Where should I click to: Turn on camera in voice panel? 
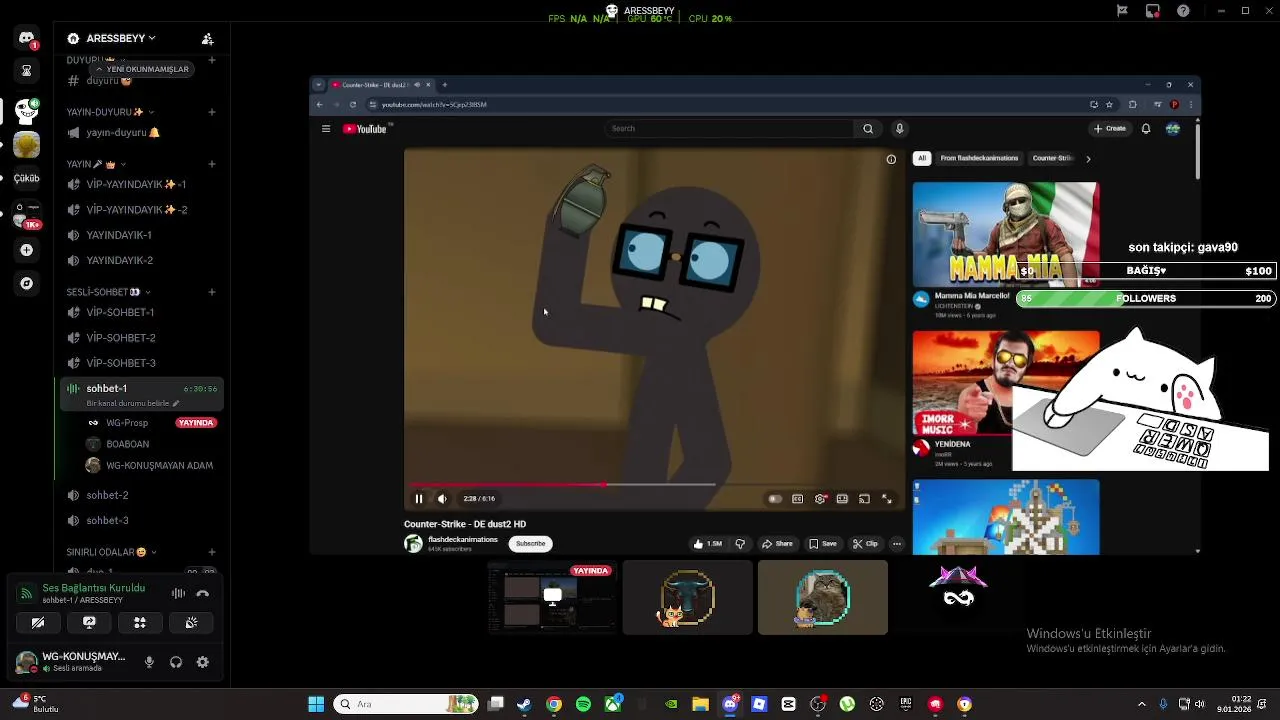point(38,623)
